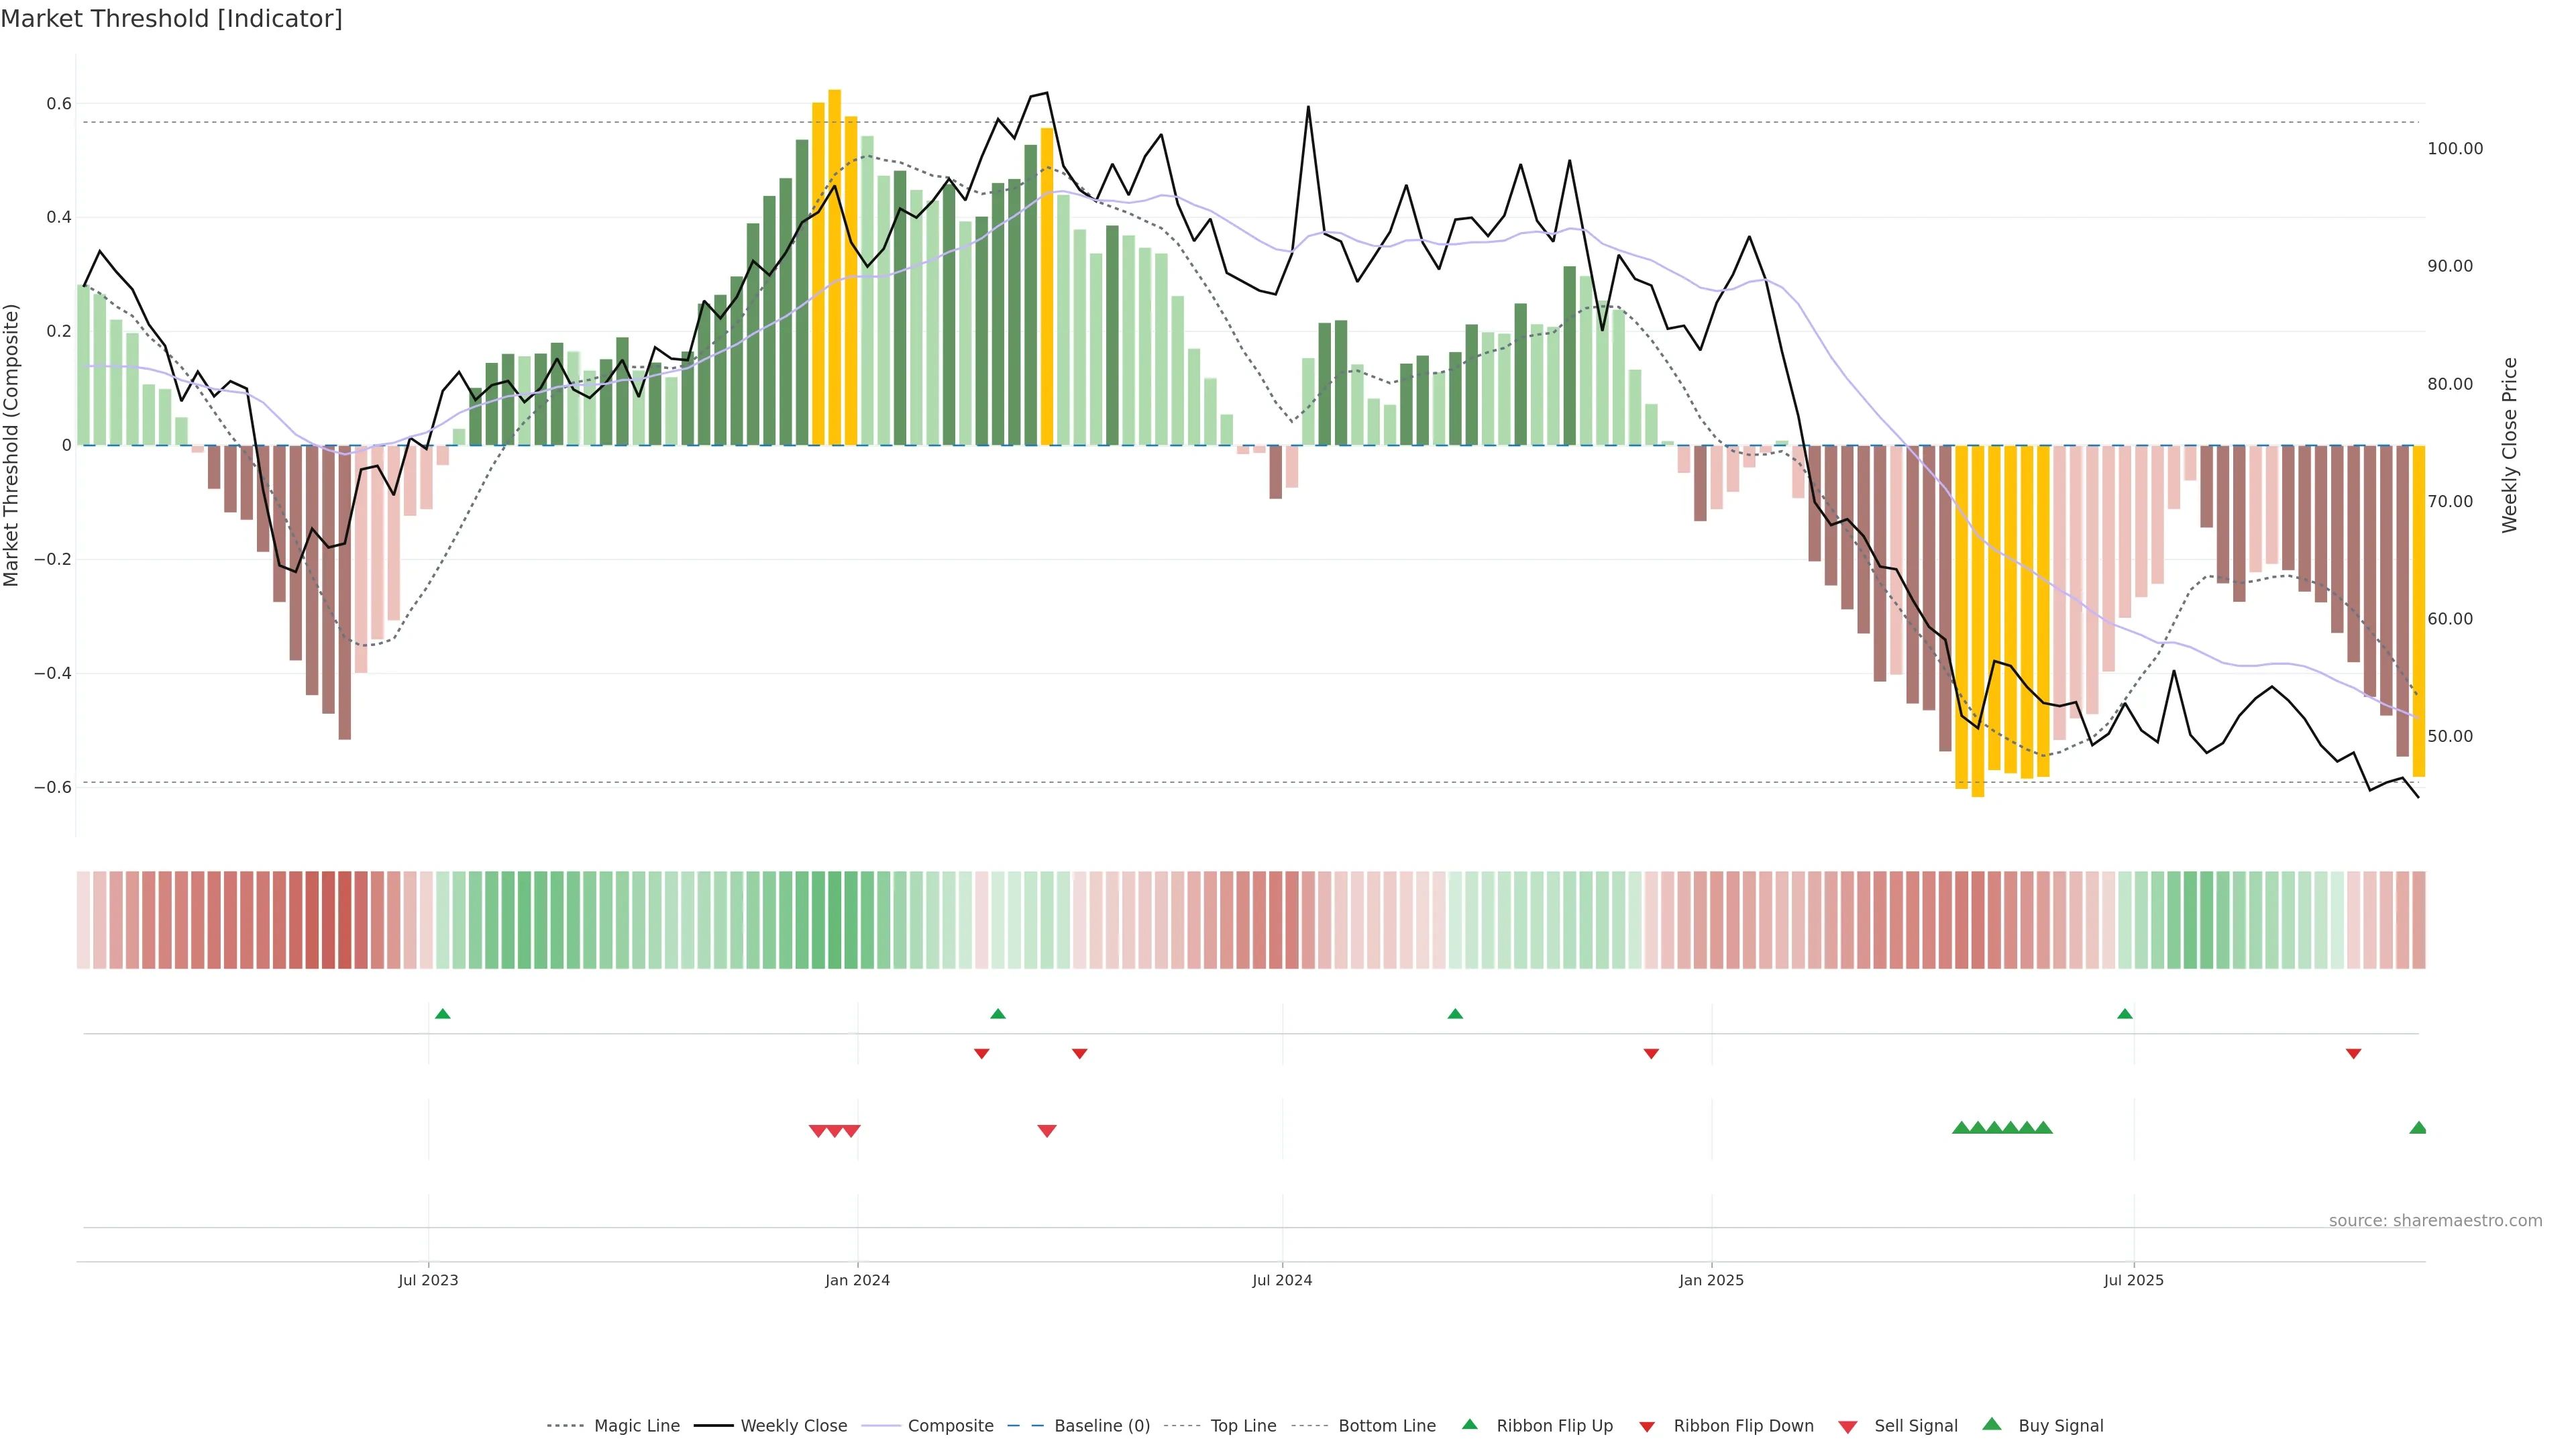Click the red ribbon flip down marker near Dec 2024
Viewport: 2576px width, 1449px height.
[x=1651, y=1053]
